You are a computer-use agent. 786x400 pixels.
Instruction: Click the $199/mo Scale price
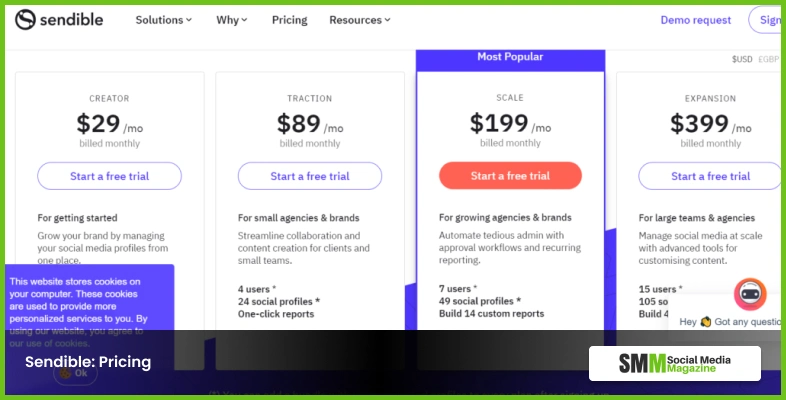[x=510, y=124]
